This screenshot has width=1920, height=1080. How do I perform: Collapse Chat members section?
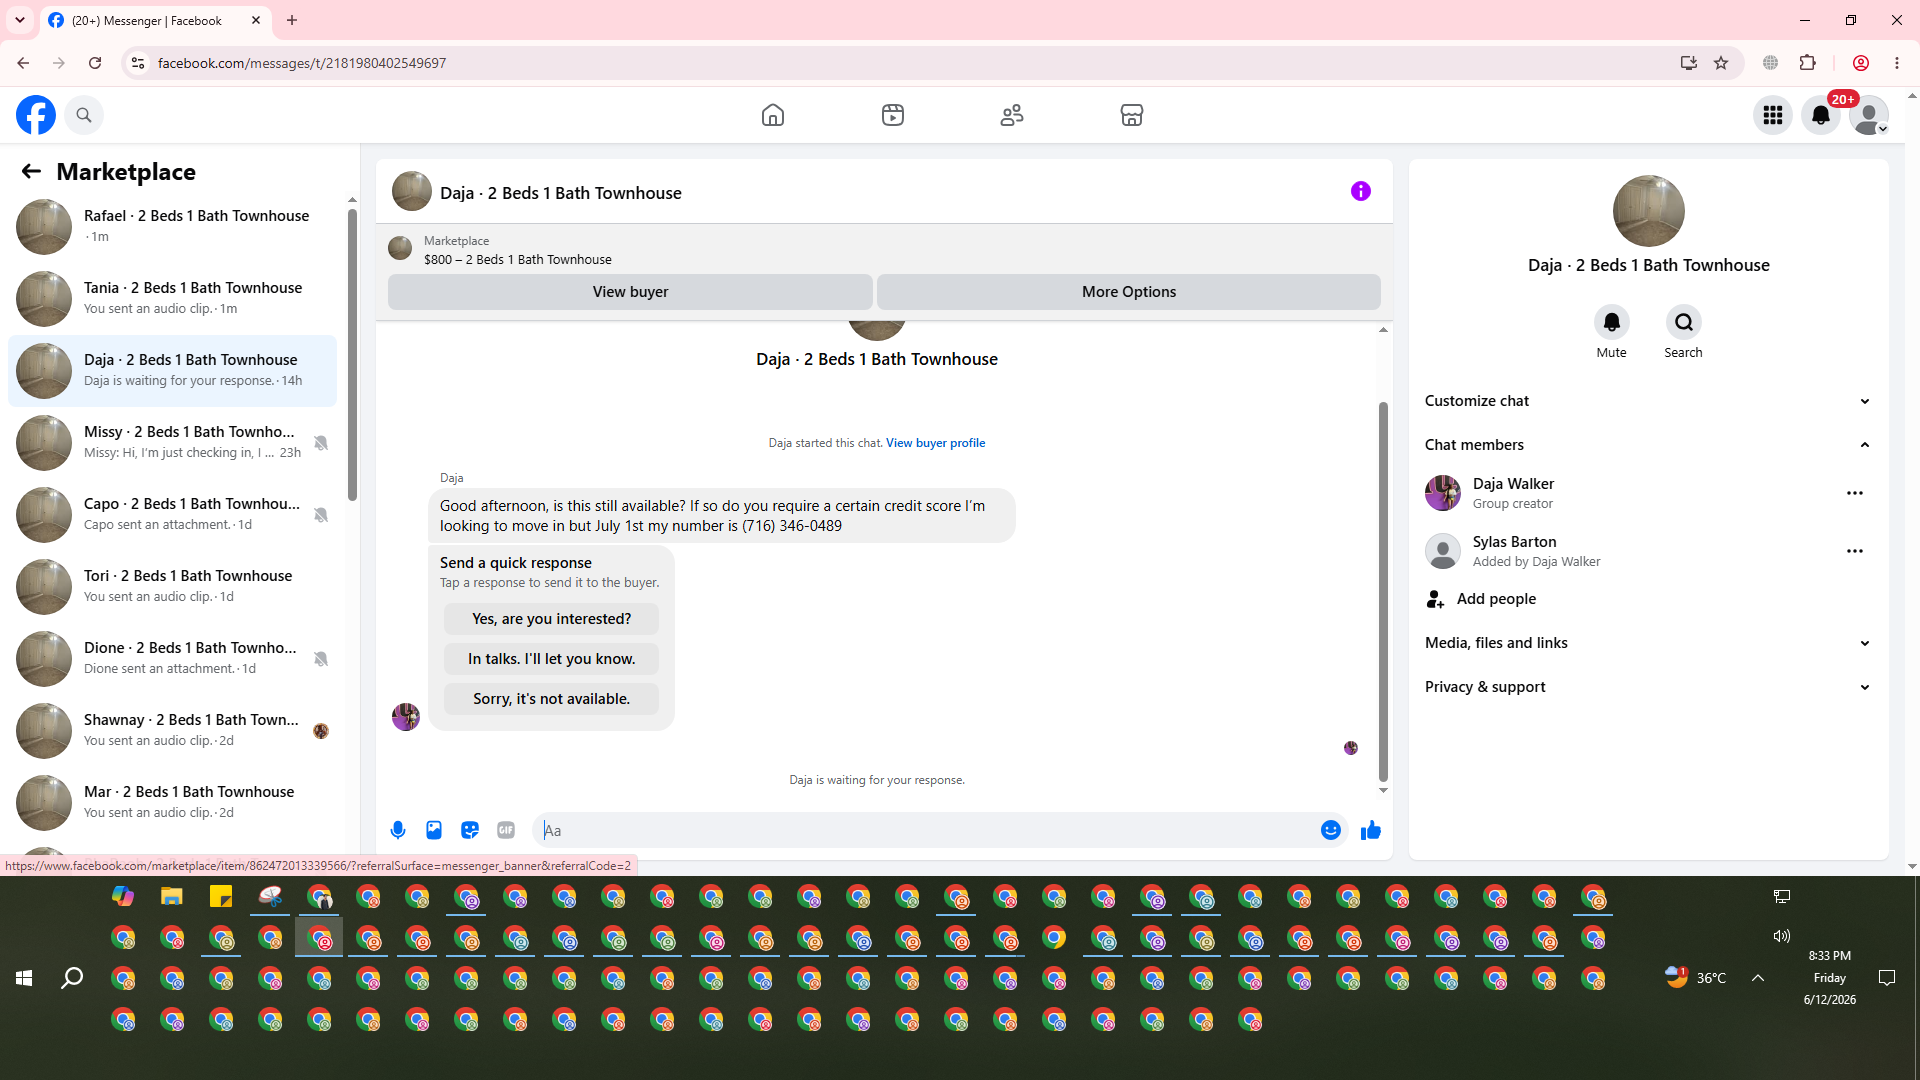tap(1647, 445)
